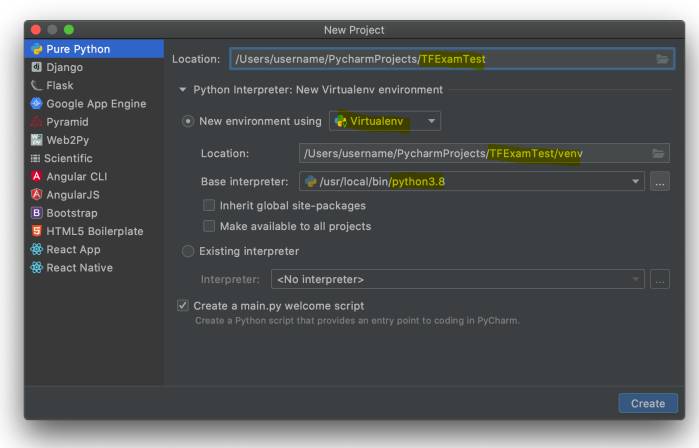Click the Create button
This screenshot has height=448, width=699.
(647, 403)
